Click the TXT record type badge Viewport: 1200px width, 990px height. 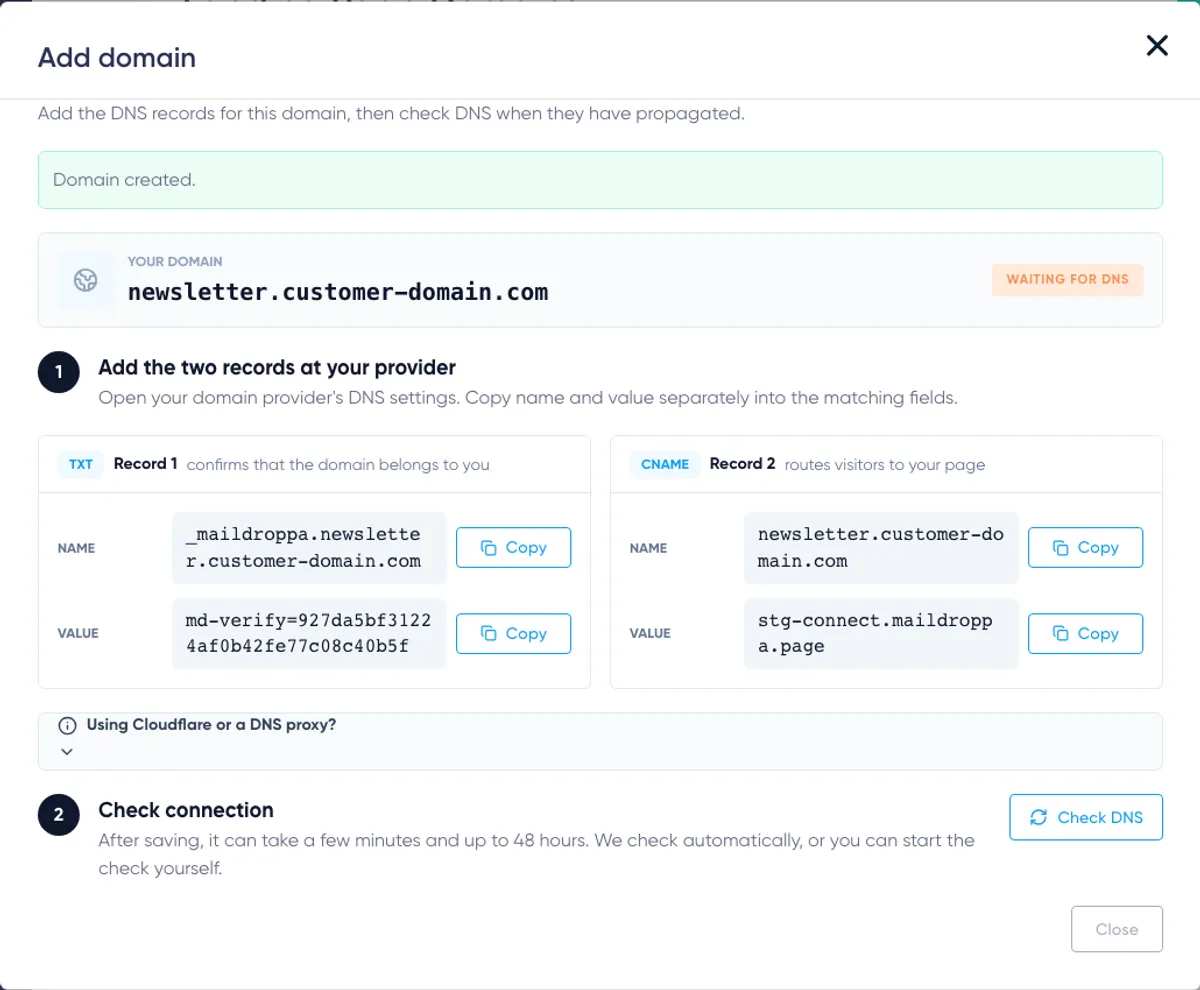click(x=81, y=464)
